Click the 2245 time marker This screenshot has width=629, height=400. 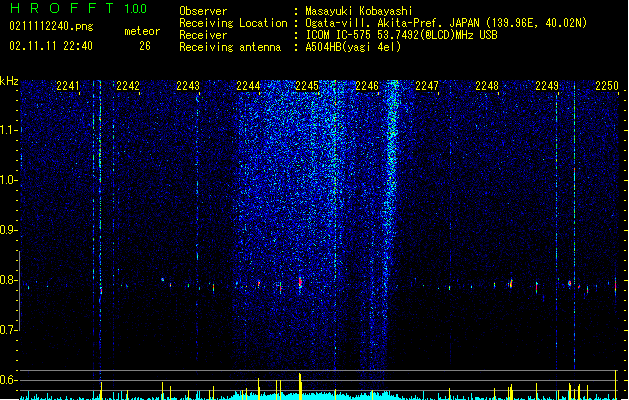307,86
